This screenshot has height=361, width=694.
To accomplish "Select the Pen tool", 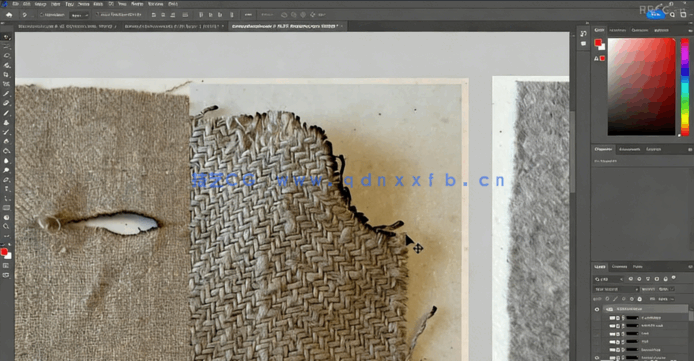I will [6, 180].
